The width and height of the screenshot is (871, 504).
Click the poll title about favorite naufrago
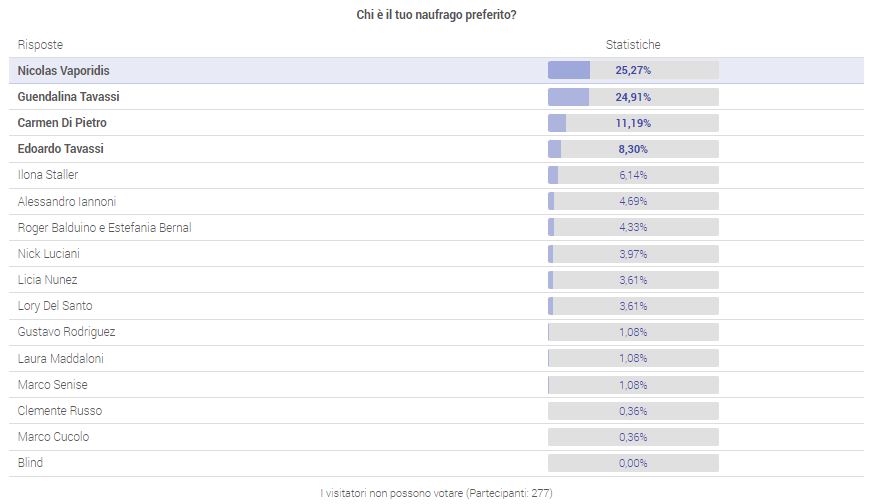click(436, 15)
